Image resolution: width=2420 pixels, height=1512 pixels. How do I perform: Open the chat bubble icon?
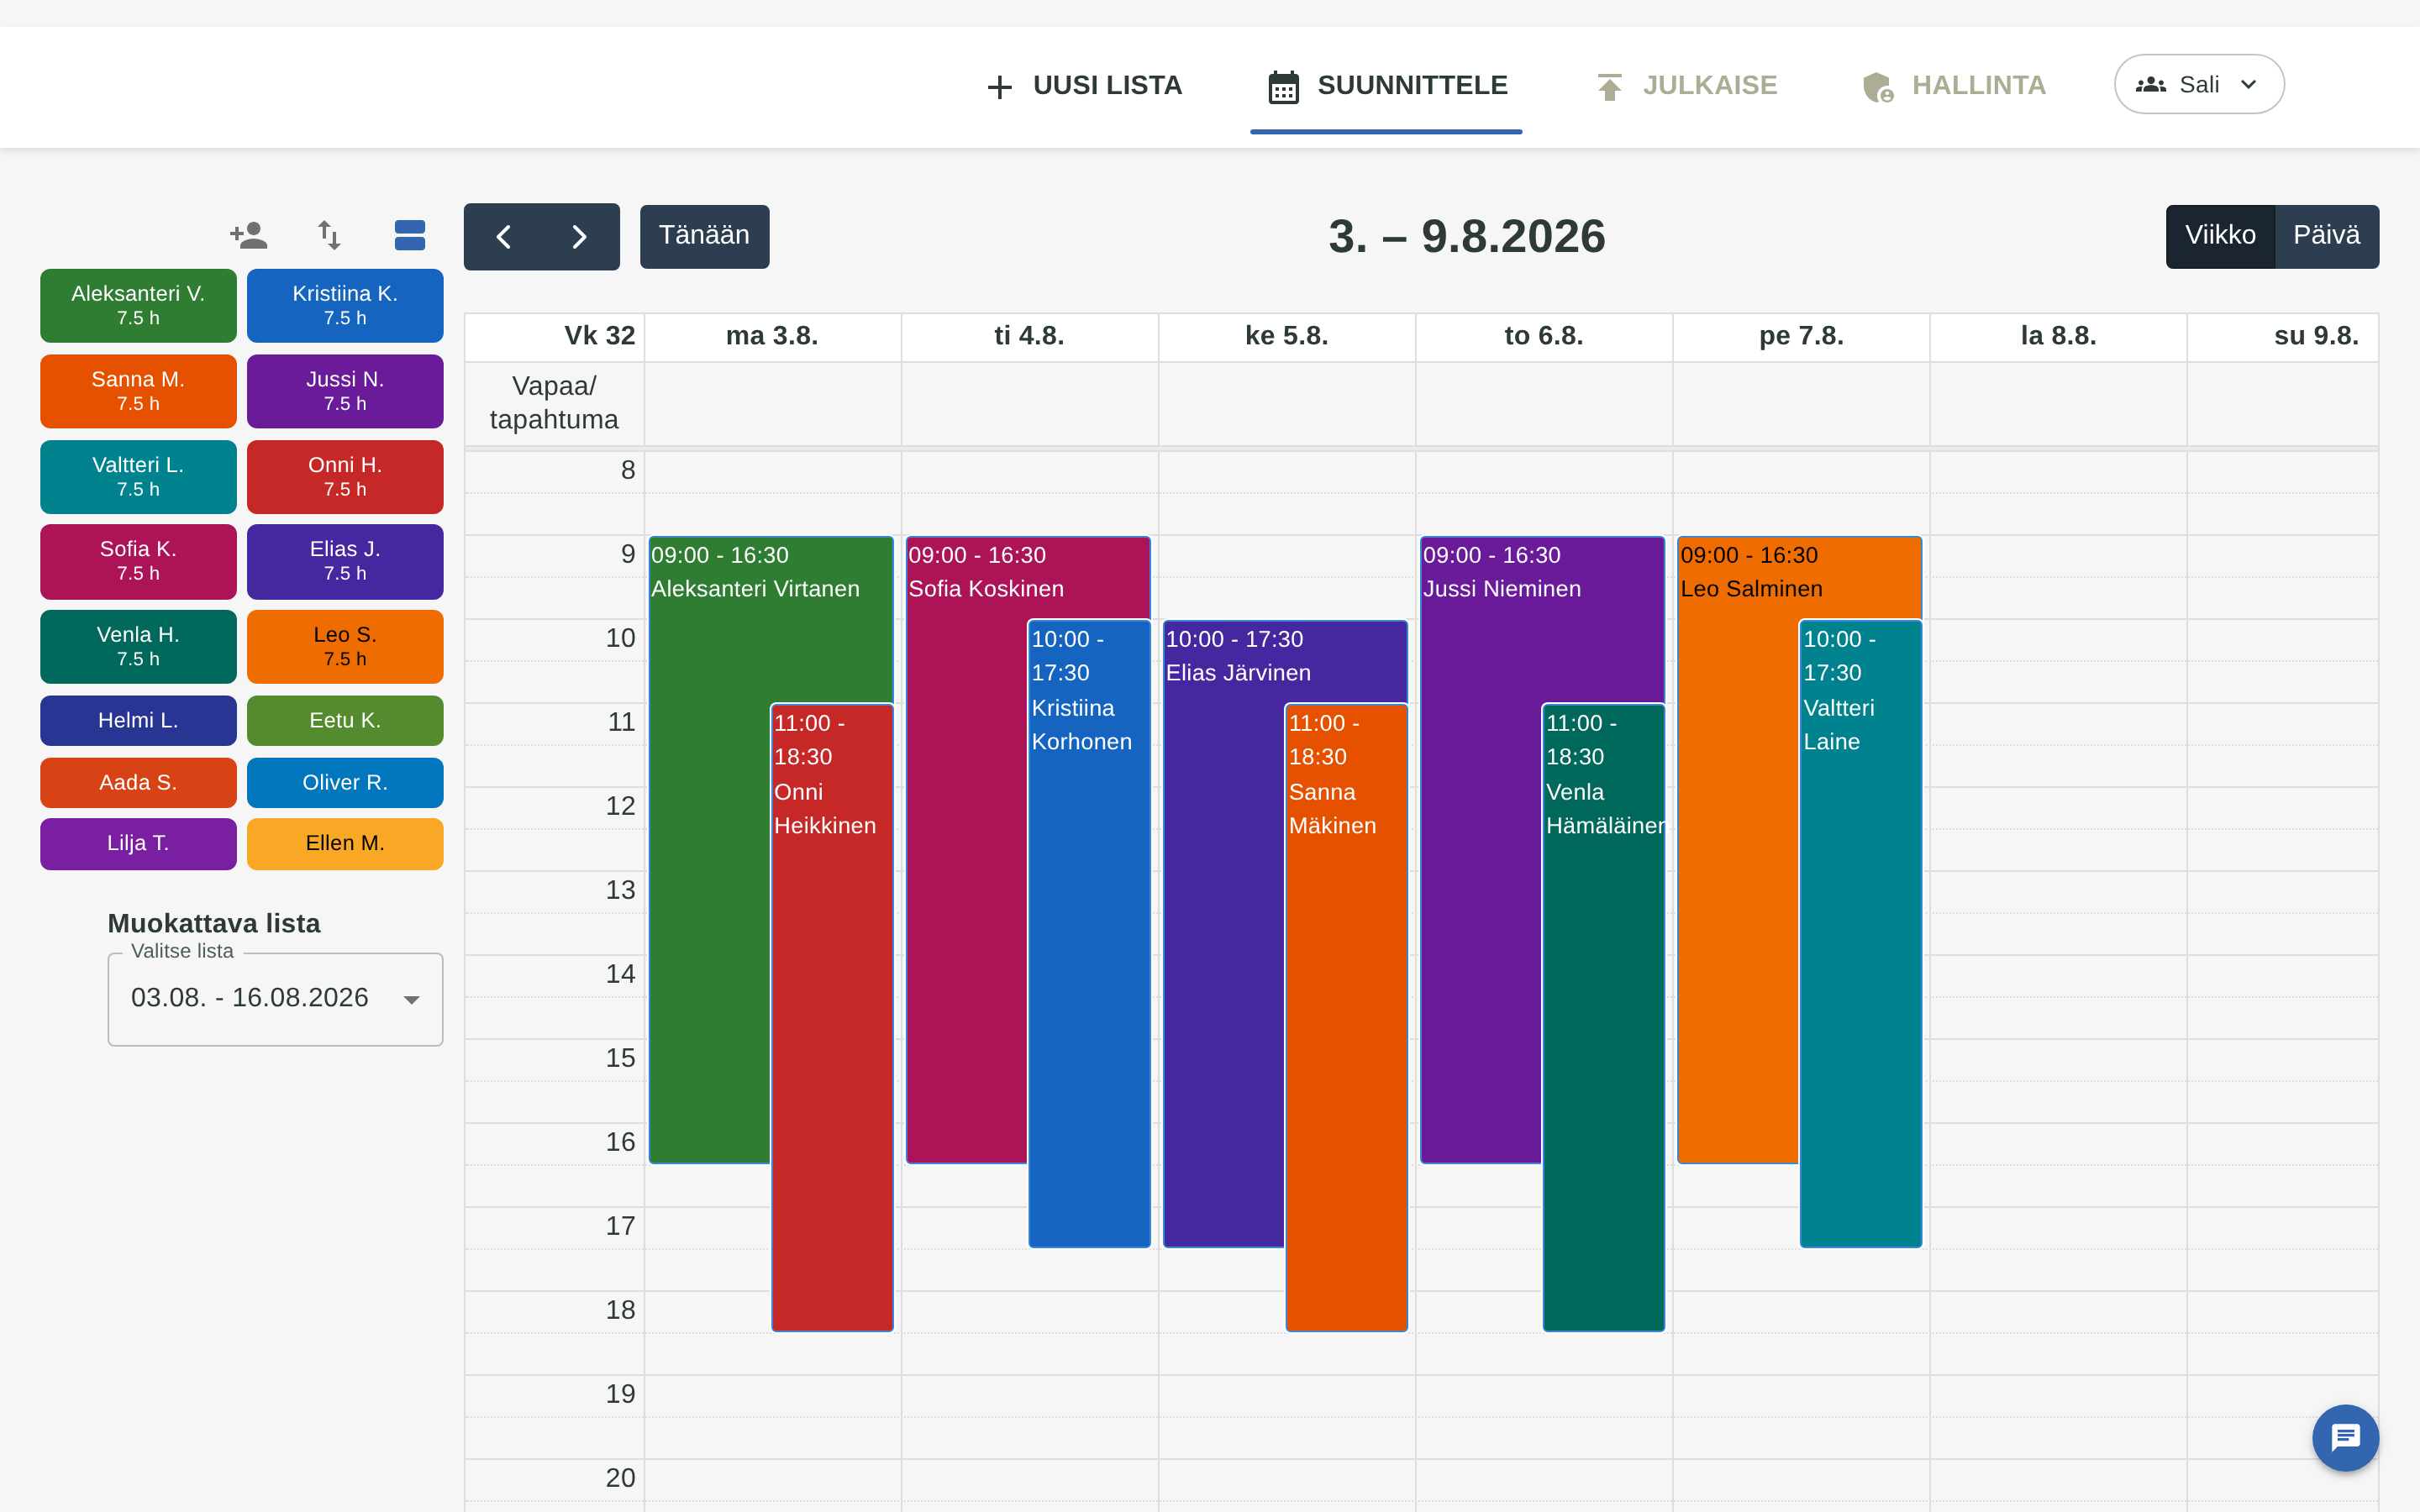[x=2345, y=1438]
